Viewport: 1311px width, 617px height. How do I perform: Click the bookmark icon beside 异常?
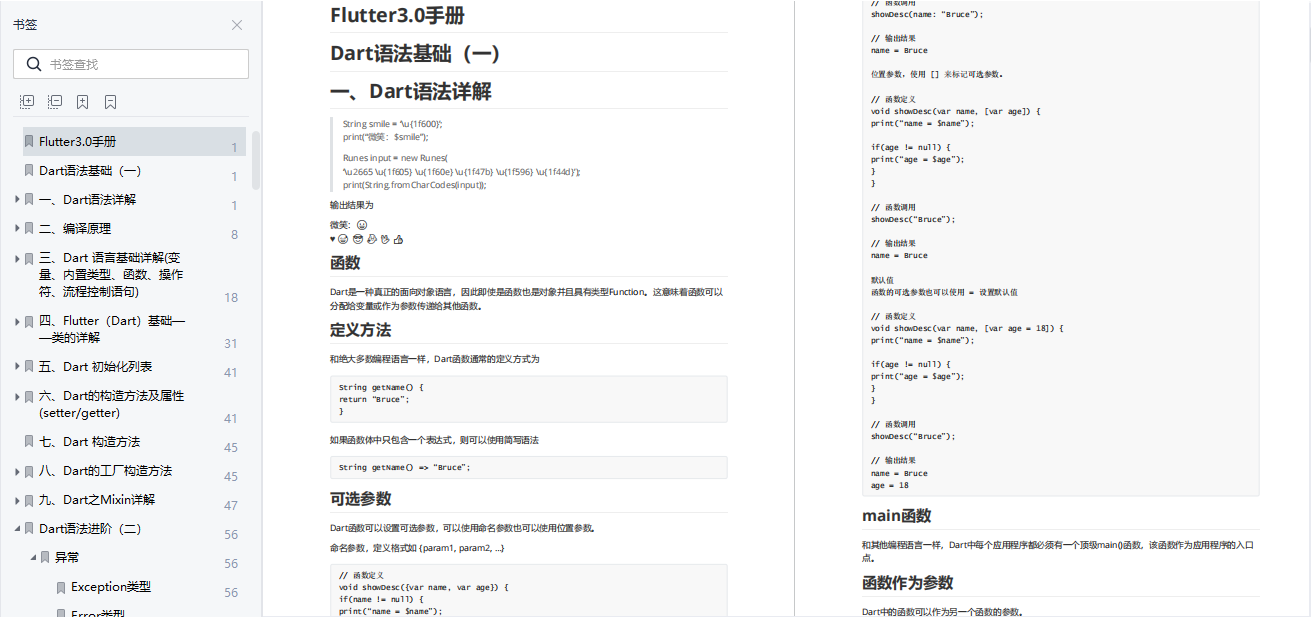click(x=46, y=557)
